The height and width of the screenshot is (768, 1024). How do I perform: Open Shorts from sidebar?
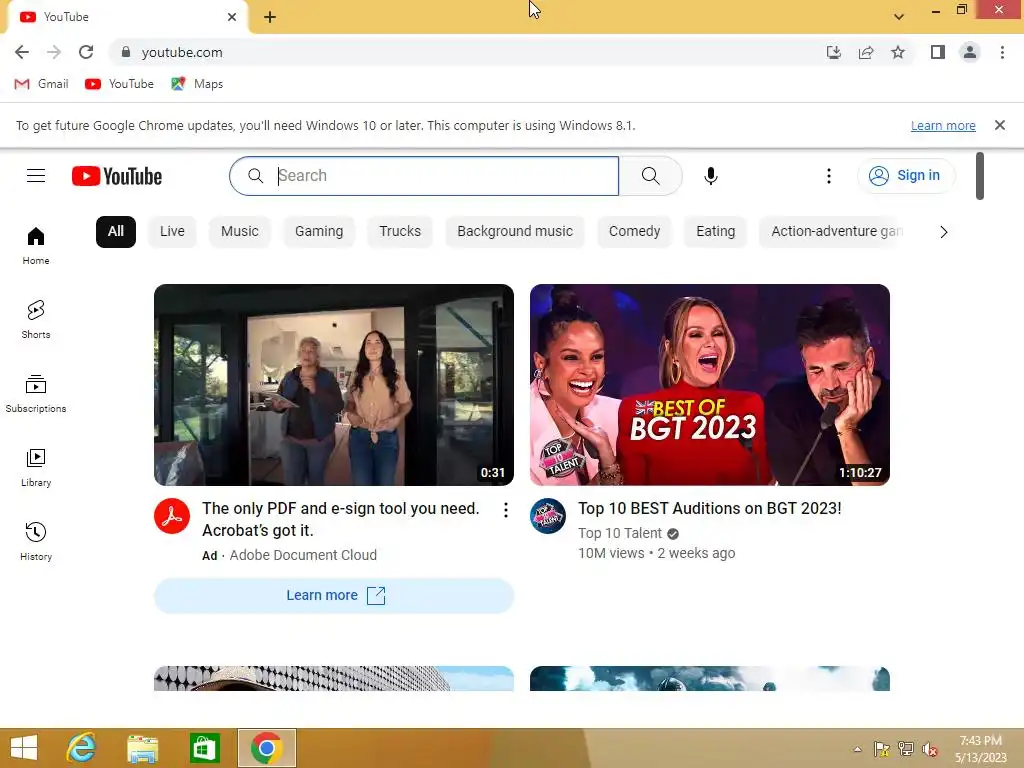pos(36,319)
